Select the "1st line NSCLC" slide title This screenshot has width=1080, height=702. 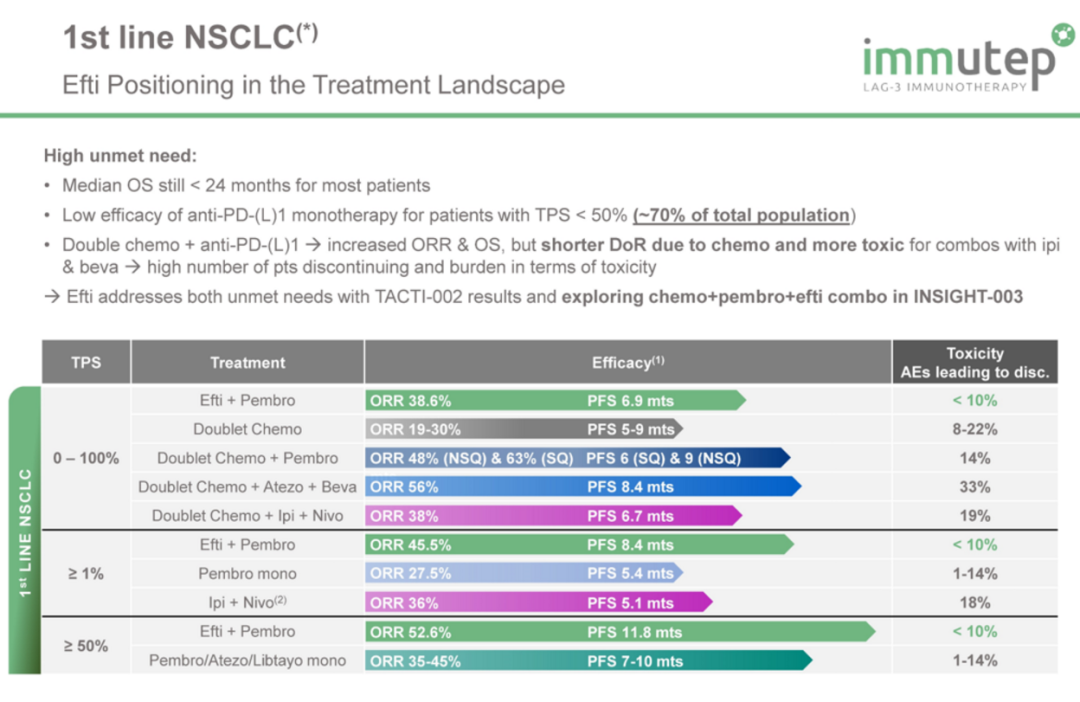click(x=191, y=37)
